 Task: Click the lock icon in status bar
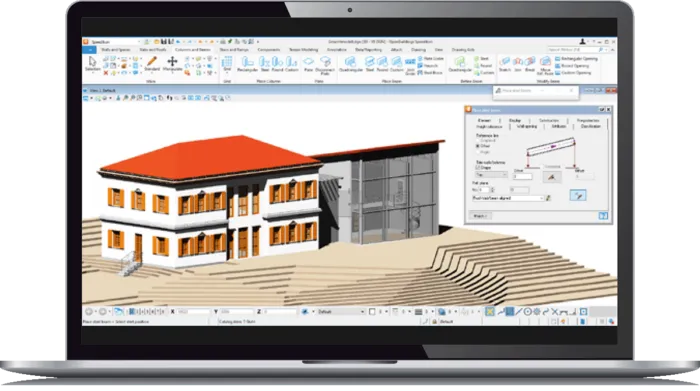pos(434,321)
